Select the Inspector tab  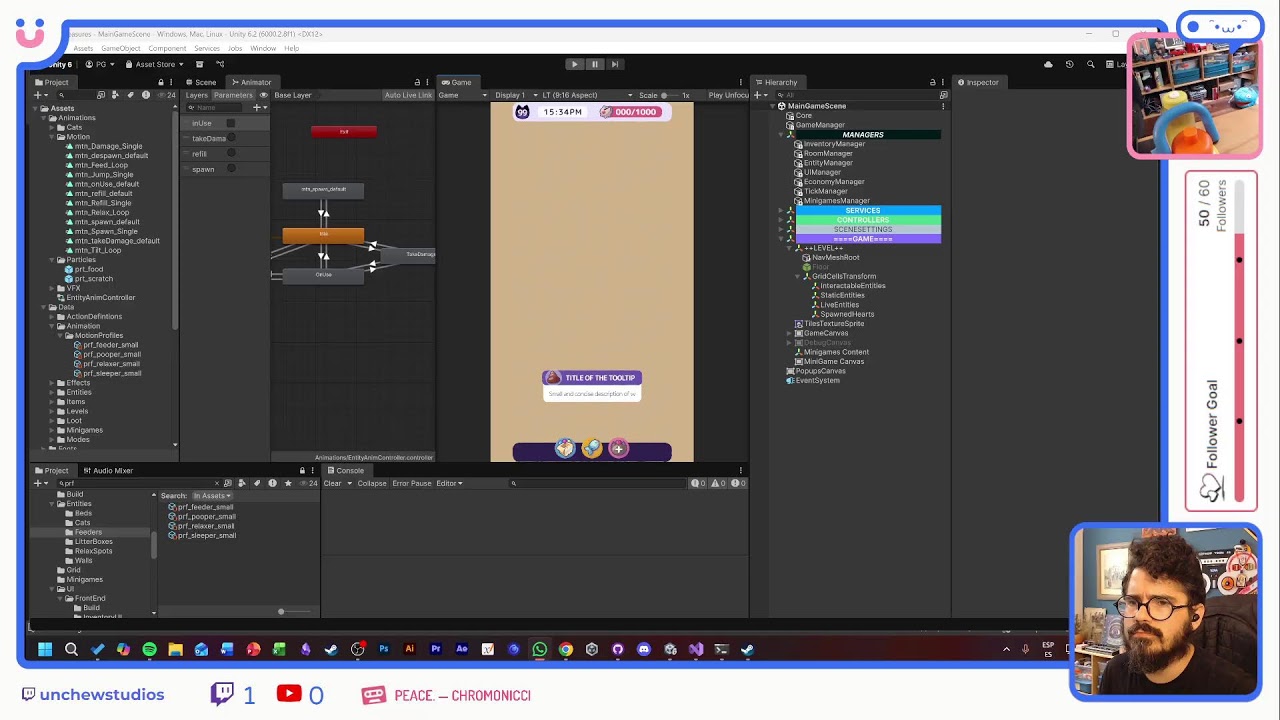(x=978, y=82)
